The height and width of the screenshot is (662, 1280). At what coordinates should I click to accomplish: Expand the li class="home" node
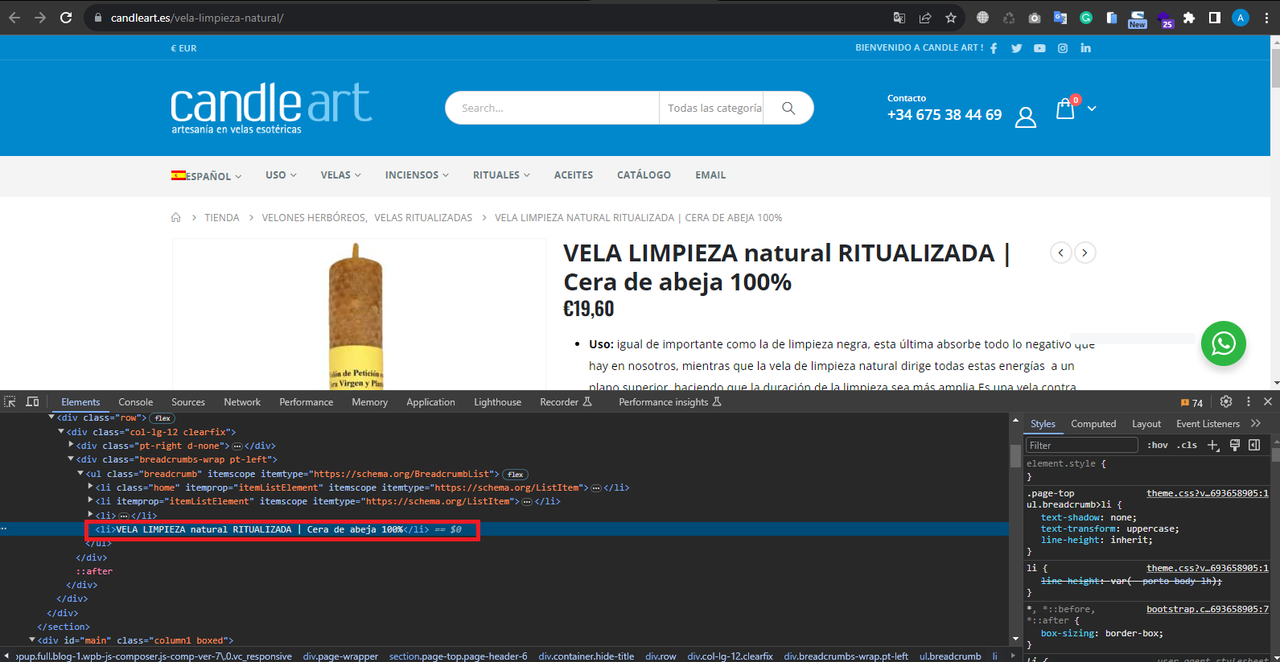91,487
